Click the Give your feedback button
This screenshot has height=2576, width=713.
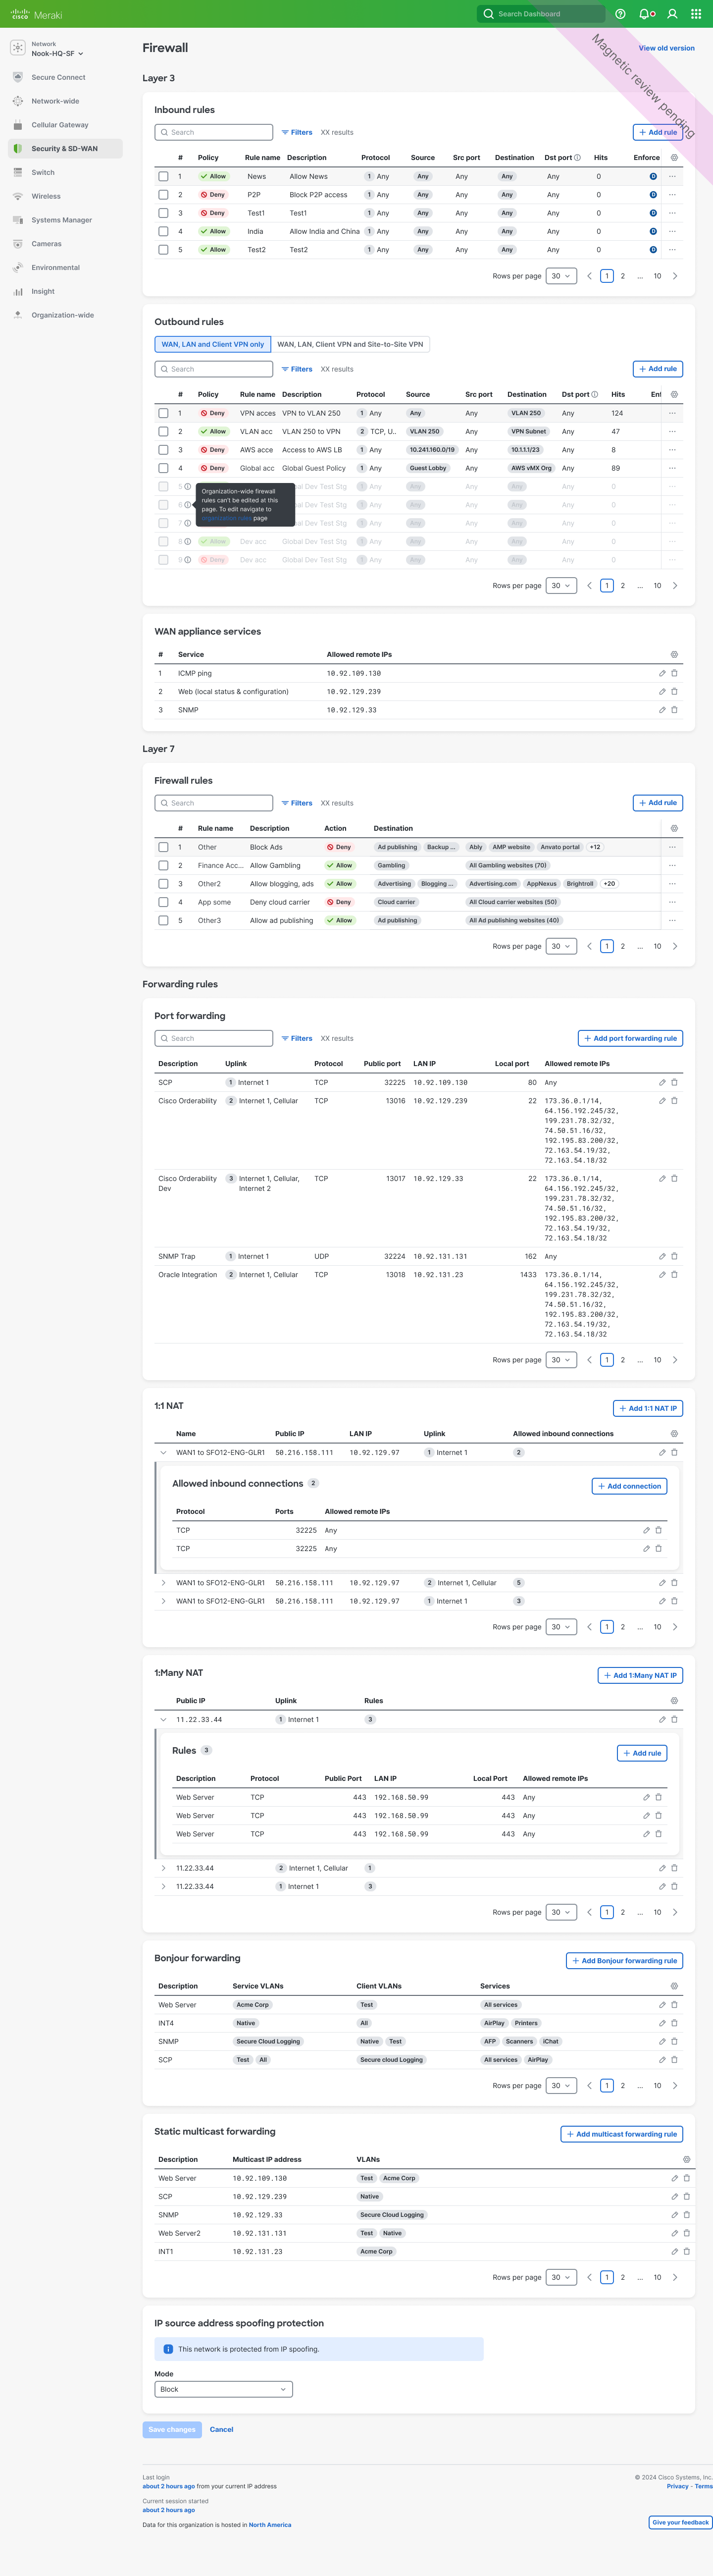click(x=681, y=2523)
